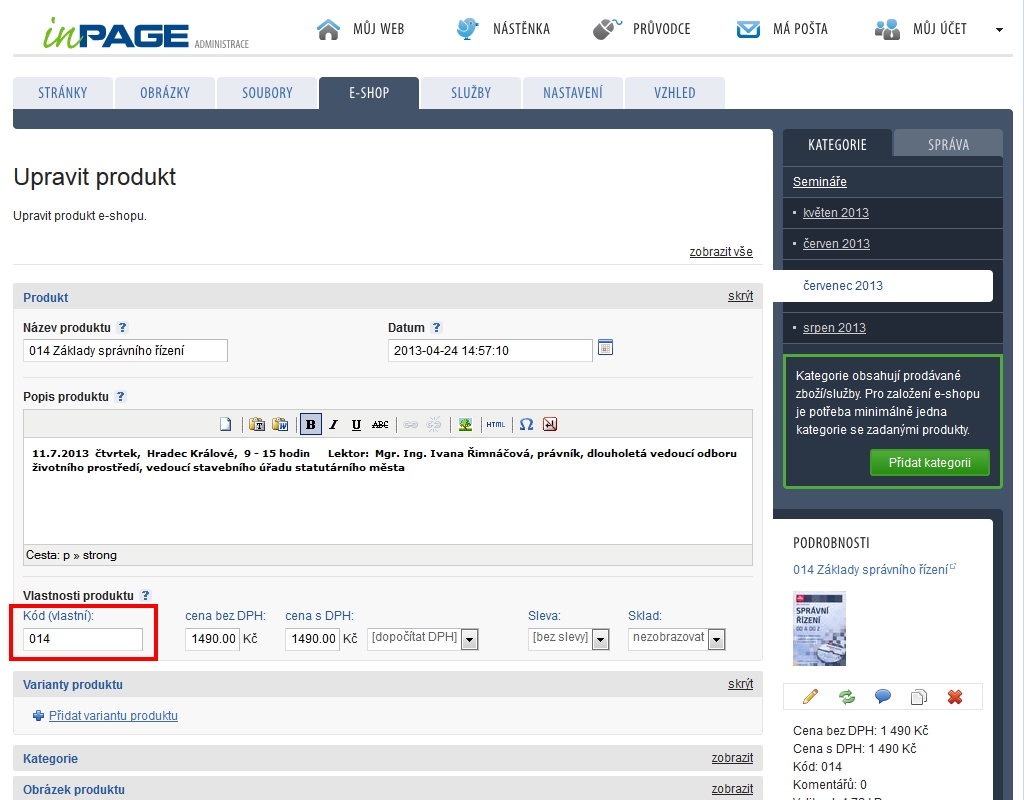1024x800 pixels.
Task: Click the paste from Word icon
Action: (280, 424)
